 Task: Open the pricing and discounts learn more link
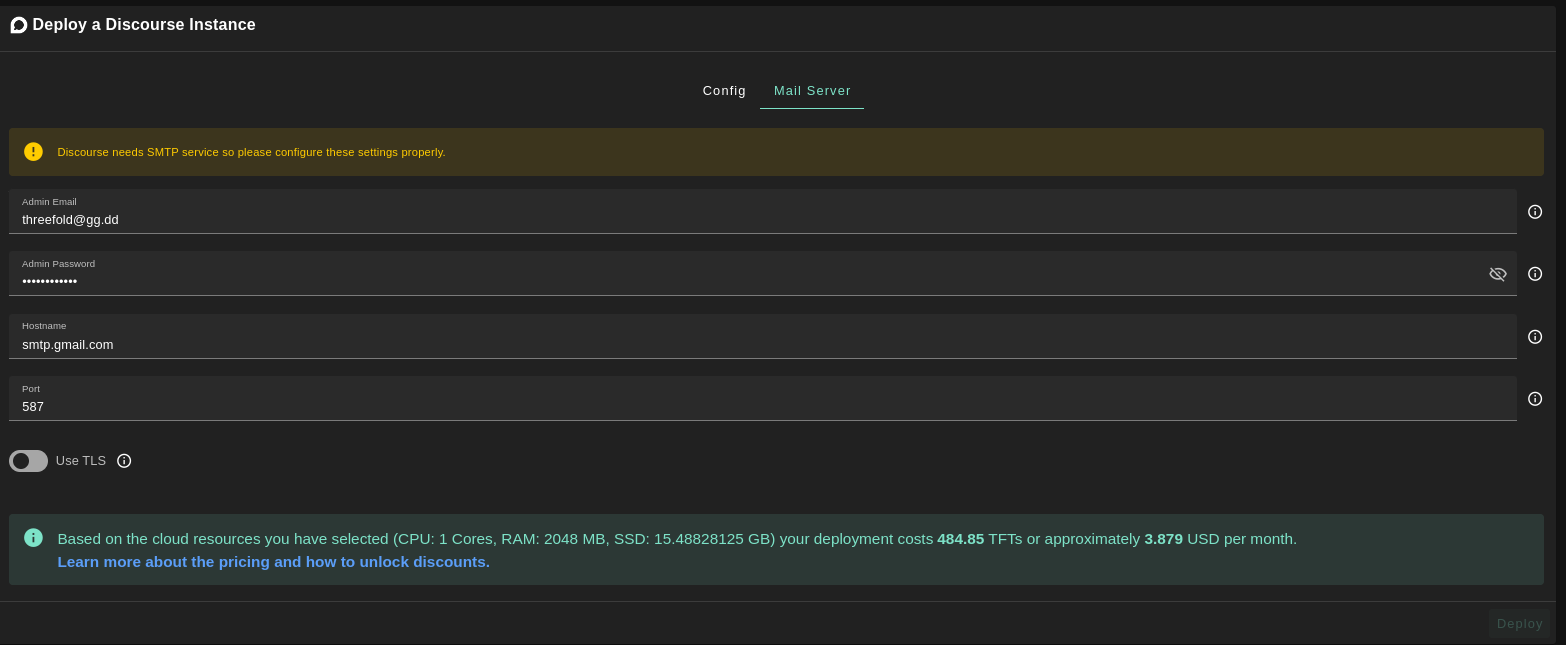[273, 562]
